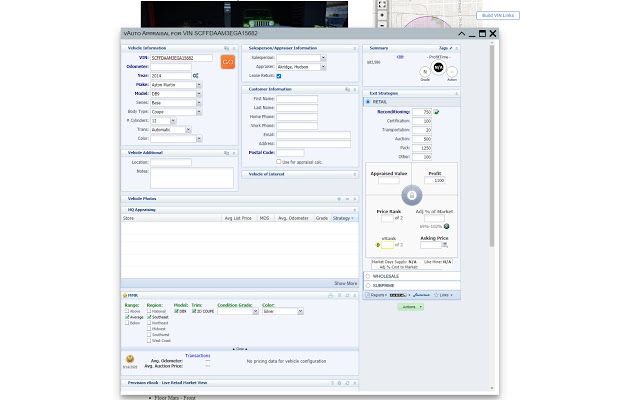640x400 pixels.
Task: Click the lock icon between Appraised Value and Profit
Action: pyautogui.click(x=411, y=195)
